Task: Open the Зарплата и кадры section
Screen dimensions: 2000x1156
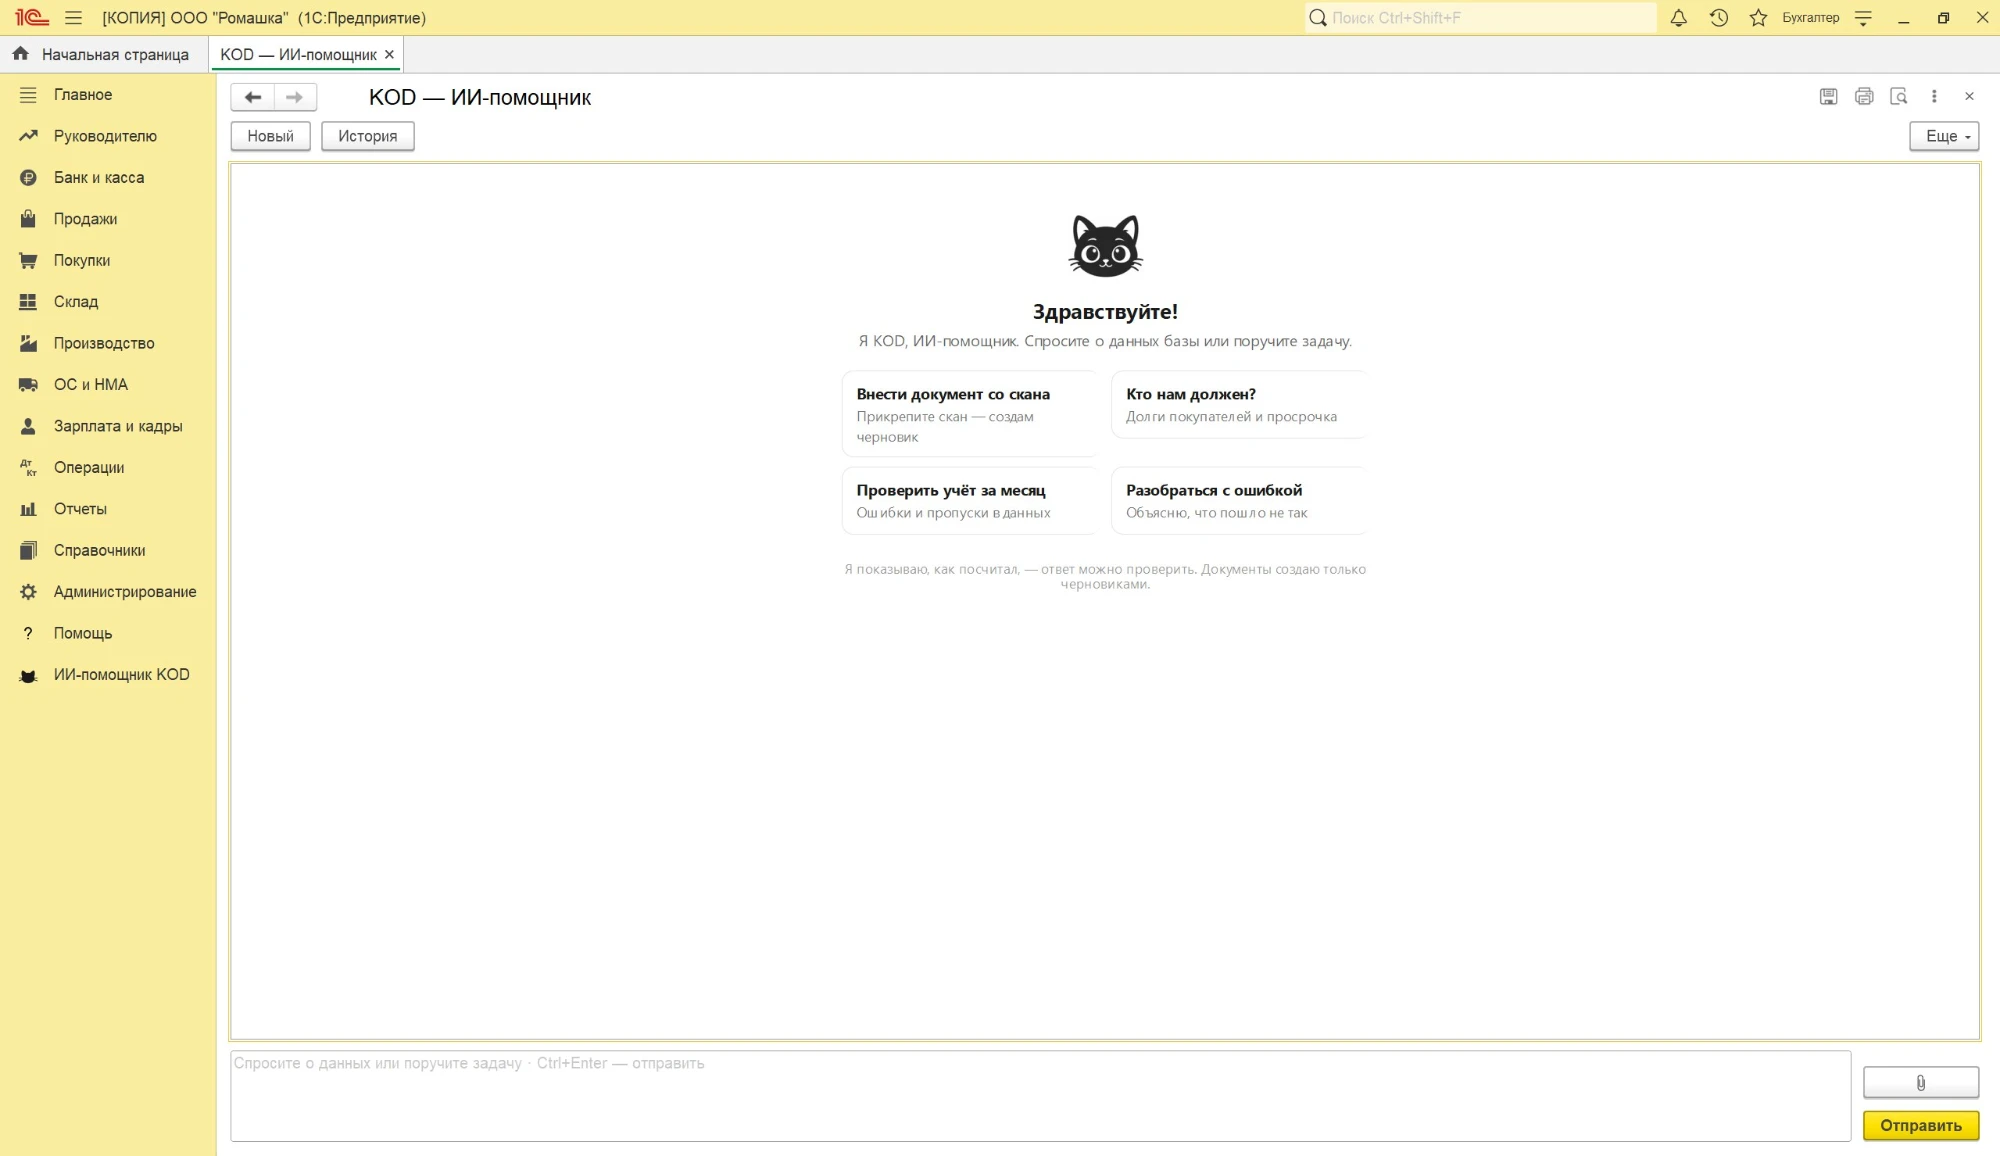Action: click(x=108, y=427)
